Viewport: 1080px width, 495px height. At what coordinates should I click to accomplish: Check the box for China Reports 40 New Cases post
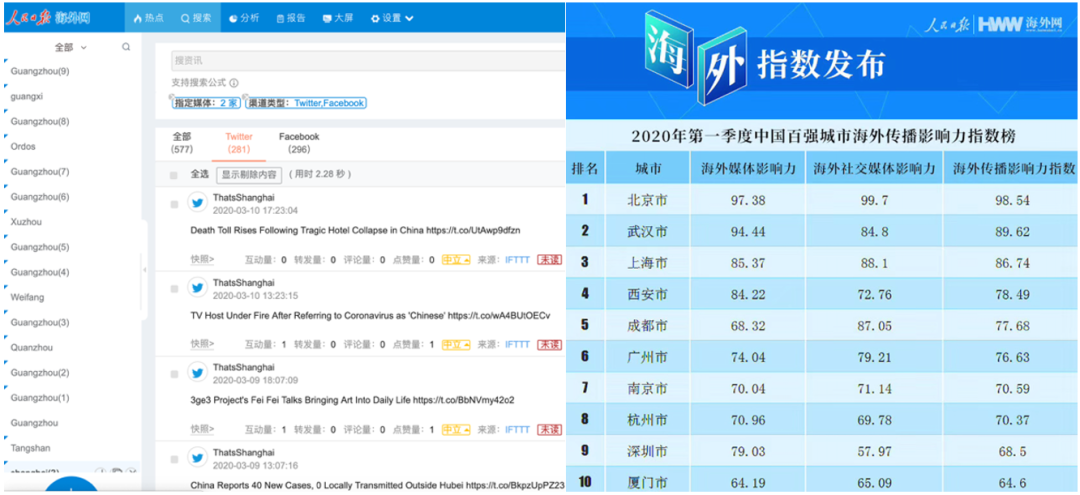(174, 459)
